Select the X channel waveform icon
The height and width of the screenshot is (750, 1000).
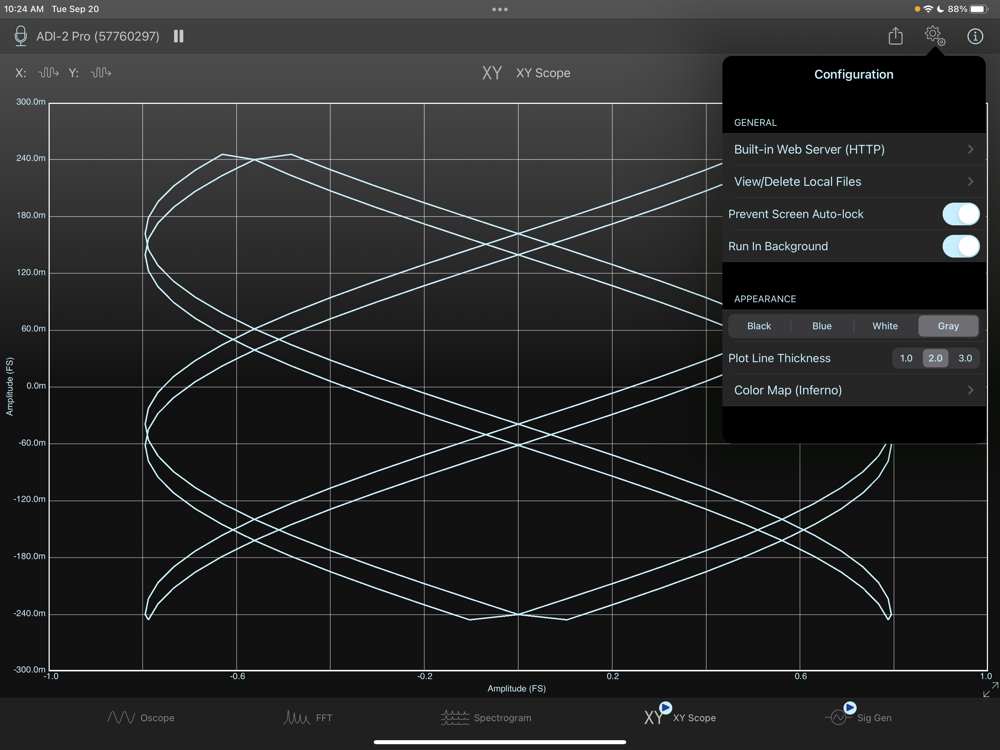[x=49, y=73]
